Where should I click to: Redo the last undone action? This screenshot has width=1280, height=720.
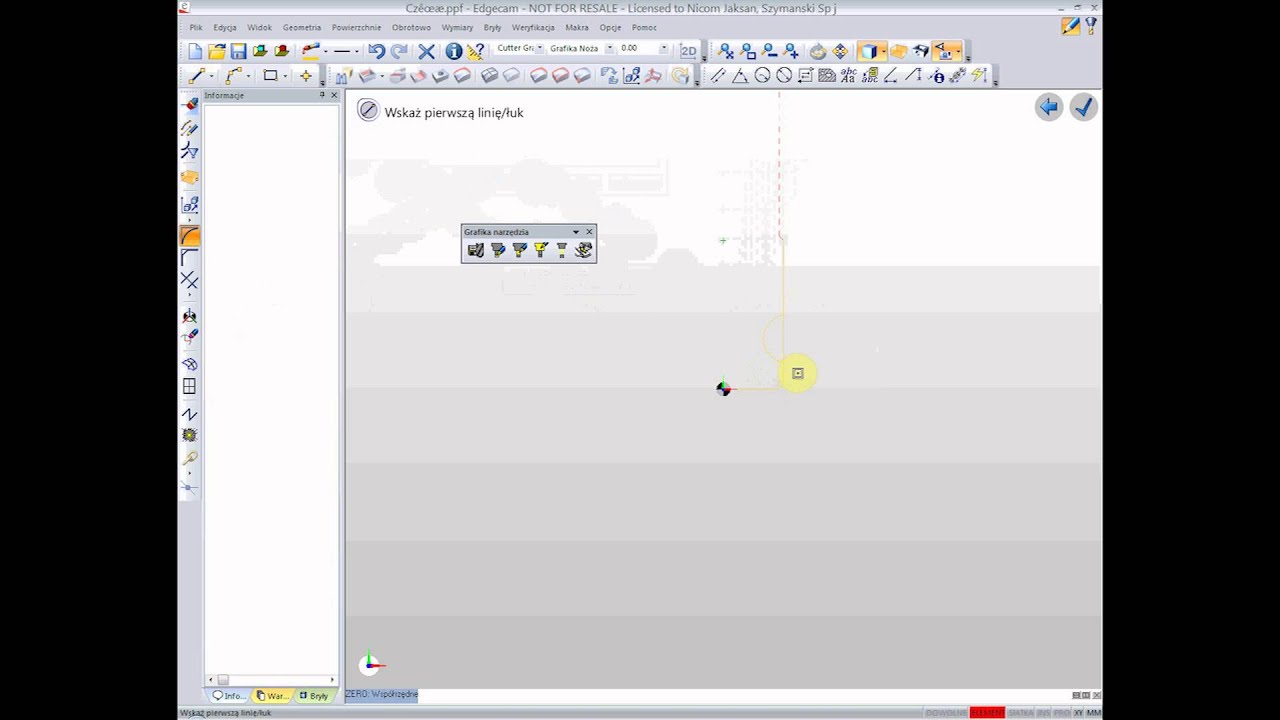(399, 51)
